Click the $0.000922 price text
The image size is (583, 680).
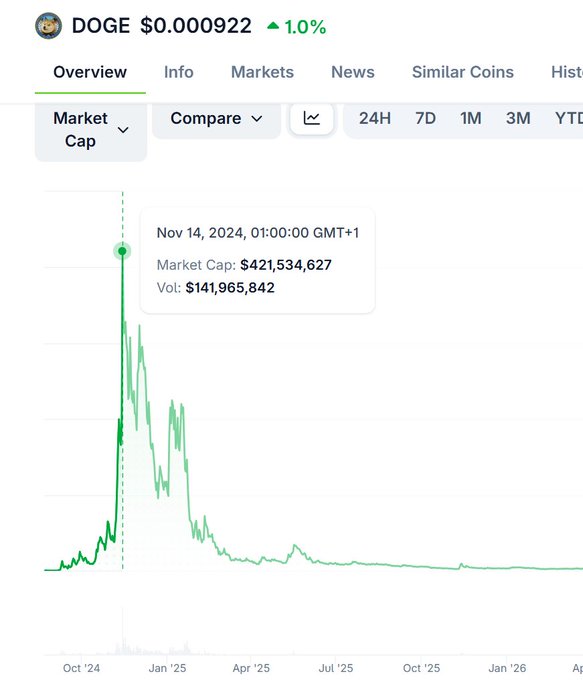(196, 26)
